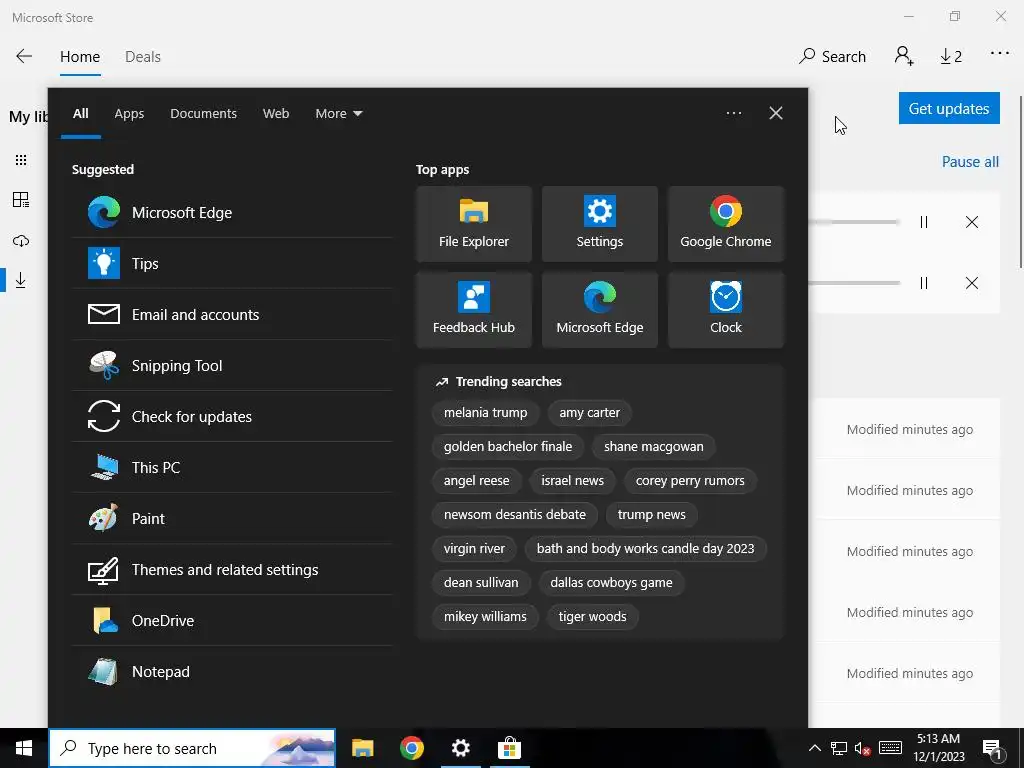Search trending term tiger woods
Screen dimensions: 1024x768
pyautogui.click(x=592, y=616)
